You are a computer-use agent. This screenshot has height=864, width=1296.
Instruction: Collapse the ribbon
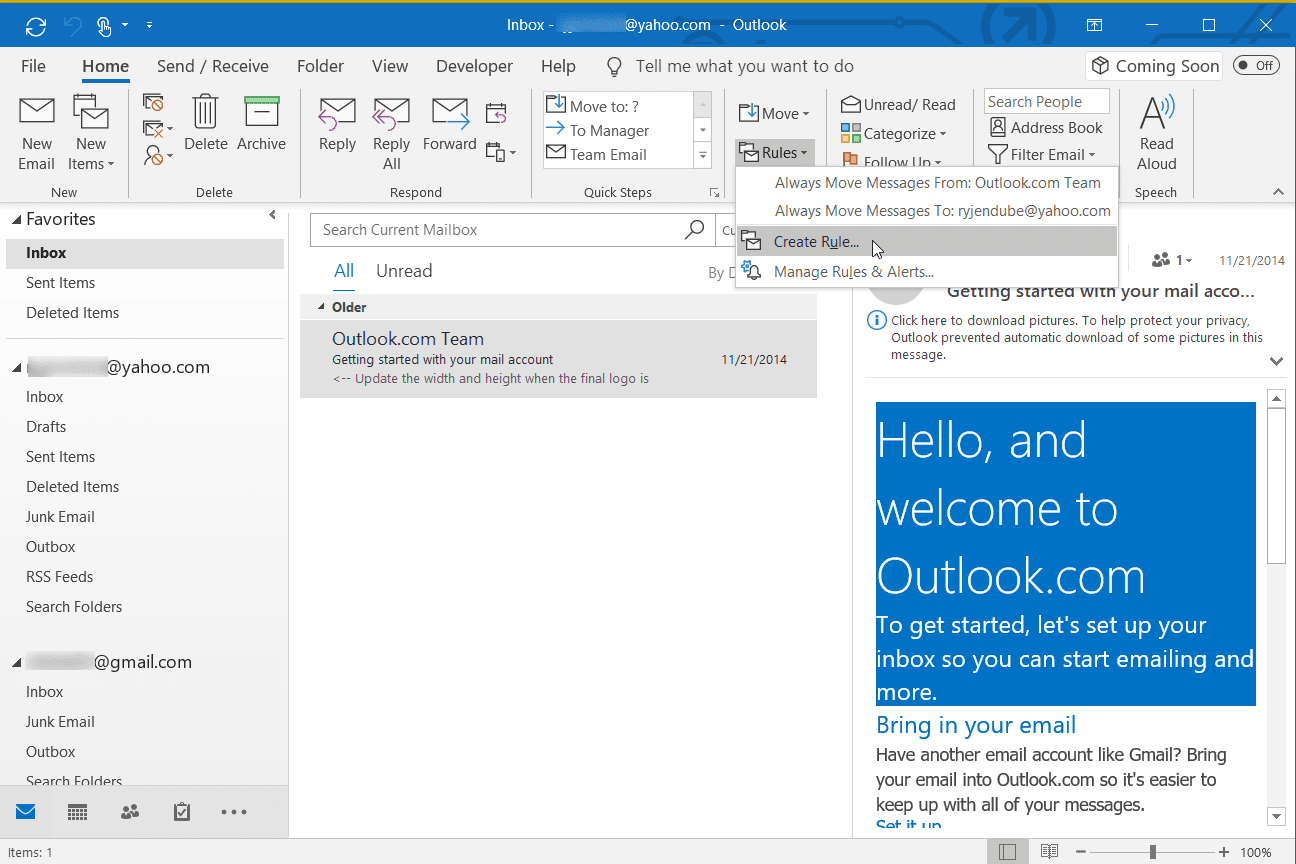pyautogui.click(x=1277, y=192)
